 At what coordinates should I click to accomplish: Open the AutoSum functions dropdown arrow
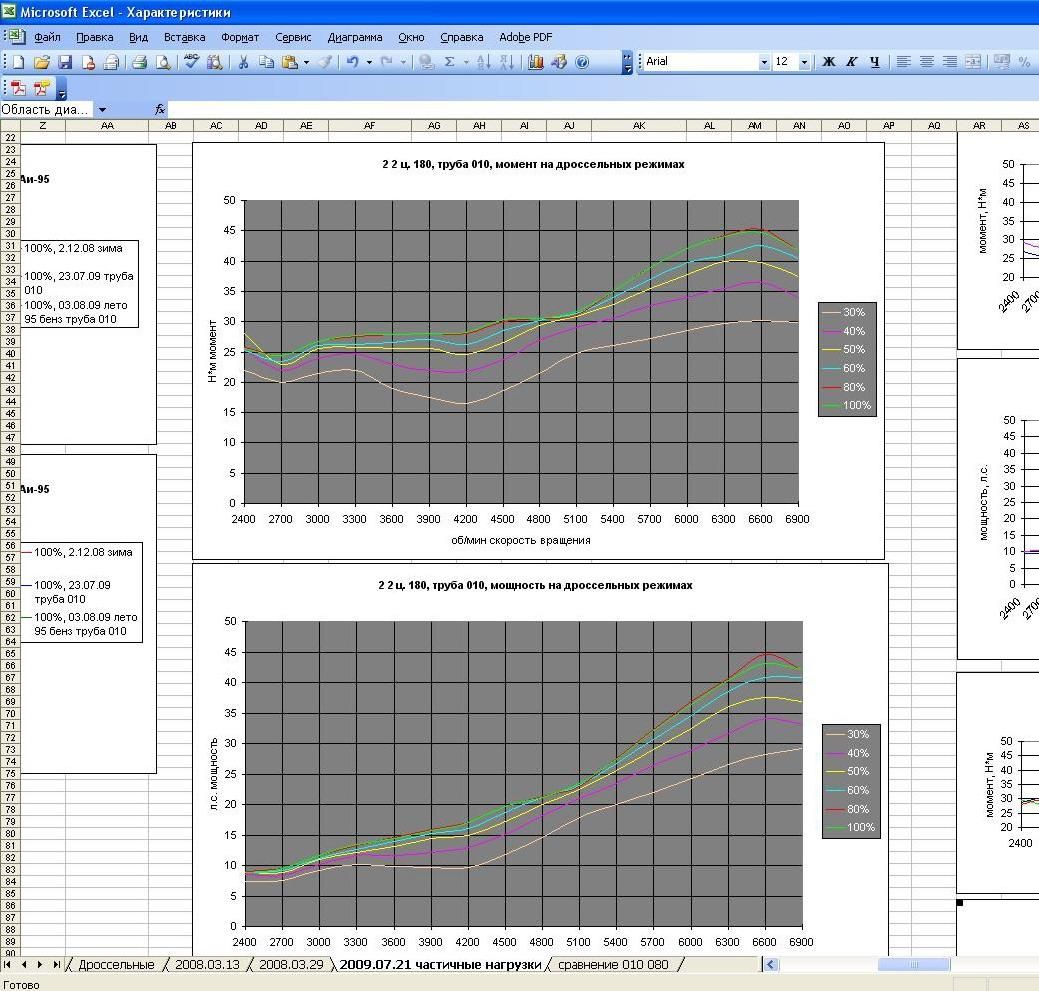[466, 62]
